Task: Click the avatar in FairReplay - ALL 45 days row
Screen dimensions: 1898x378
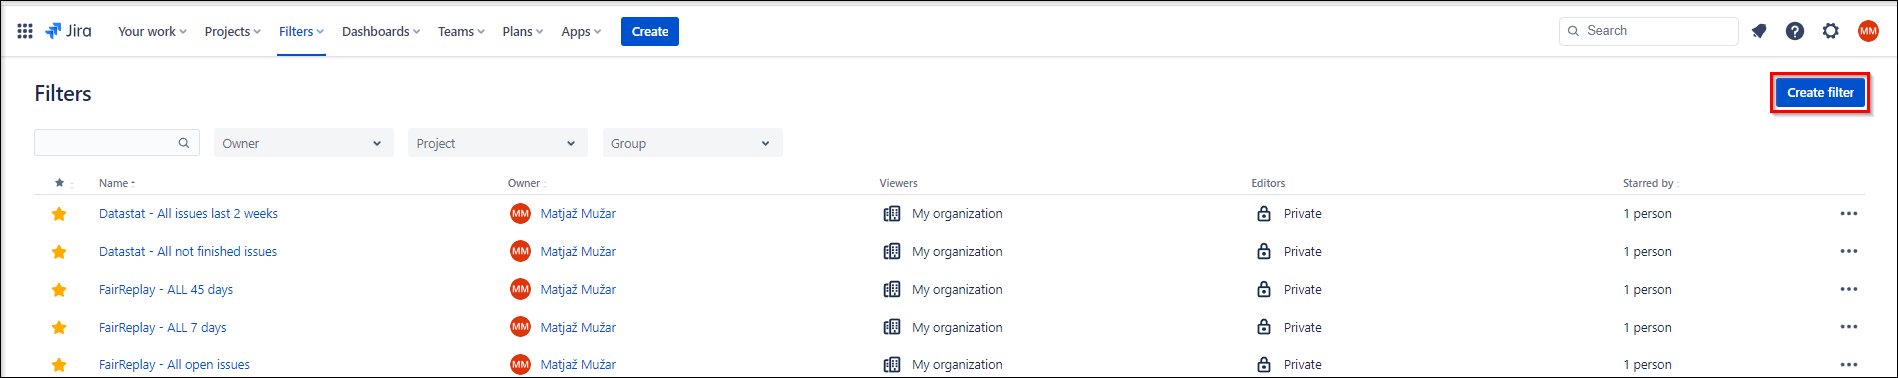Action: 520,290
